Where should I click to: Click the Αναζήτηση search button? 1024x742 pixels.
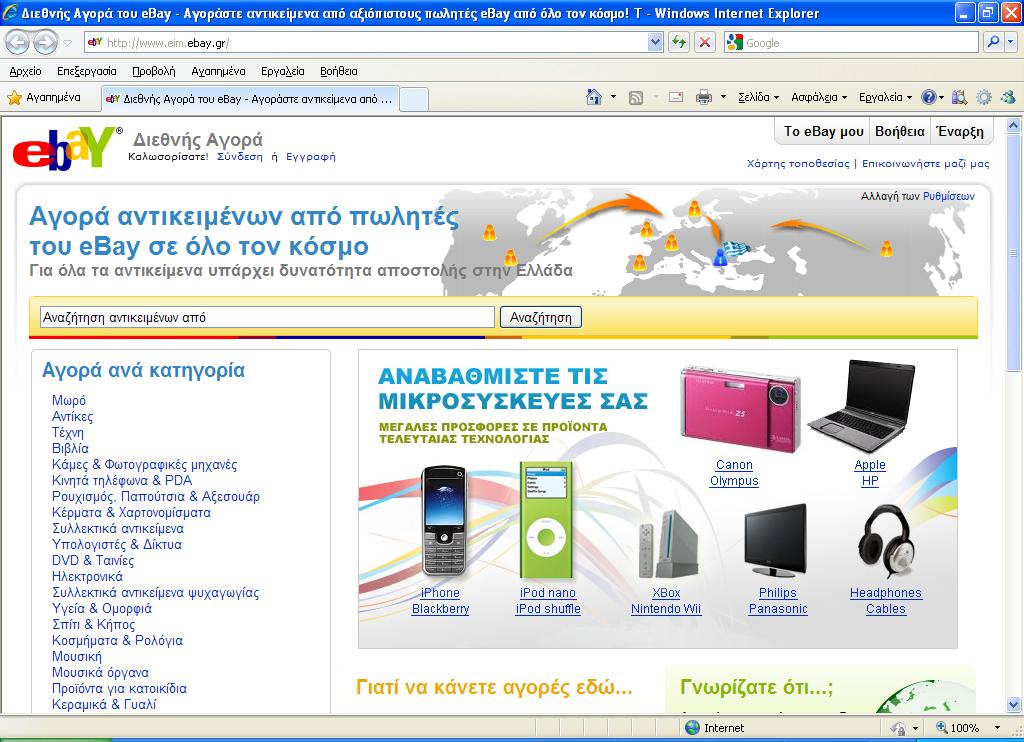coord(541,317)
